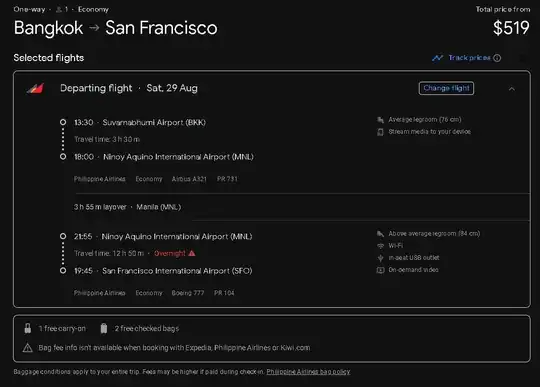Click the above average legroom seat icon
The width and height of the screenshot is (540, 387).
tap(380, 234)
